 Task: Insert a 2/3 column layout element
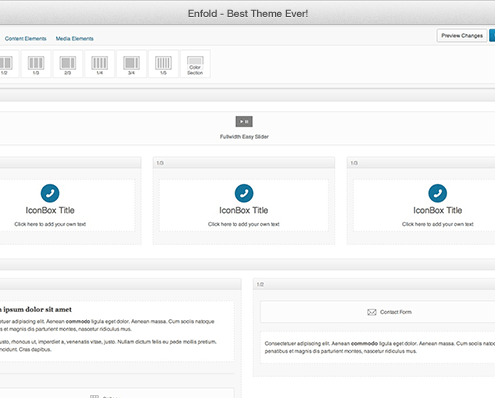point(68,64)
